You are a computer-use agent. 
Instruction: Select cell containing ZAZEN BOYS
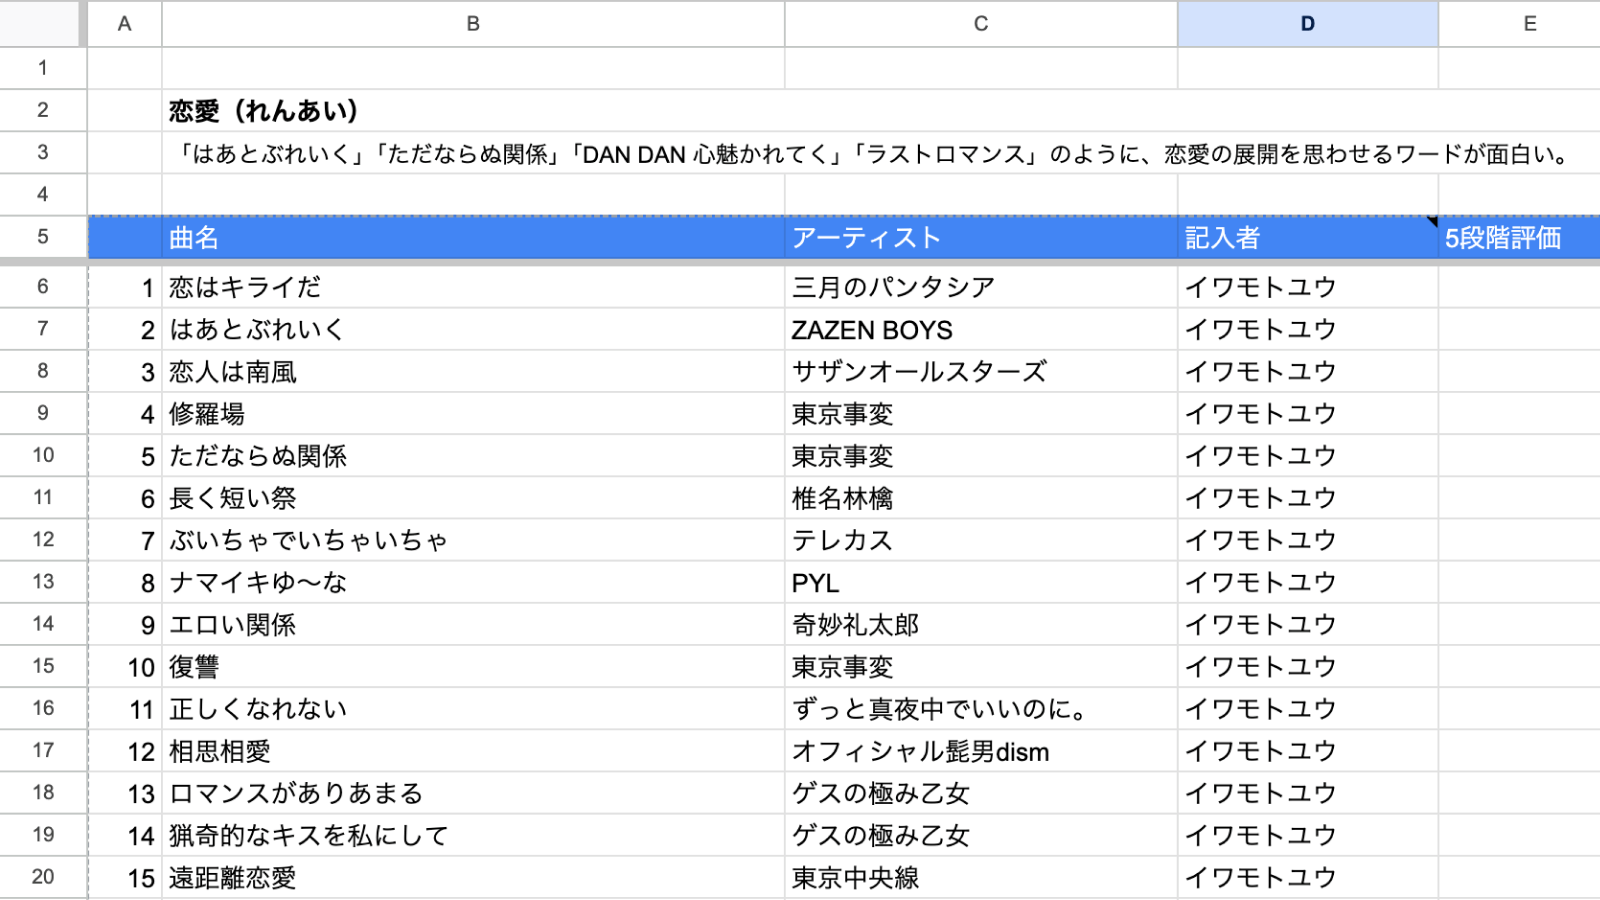click(x=981, y=329)
